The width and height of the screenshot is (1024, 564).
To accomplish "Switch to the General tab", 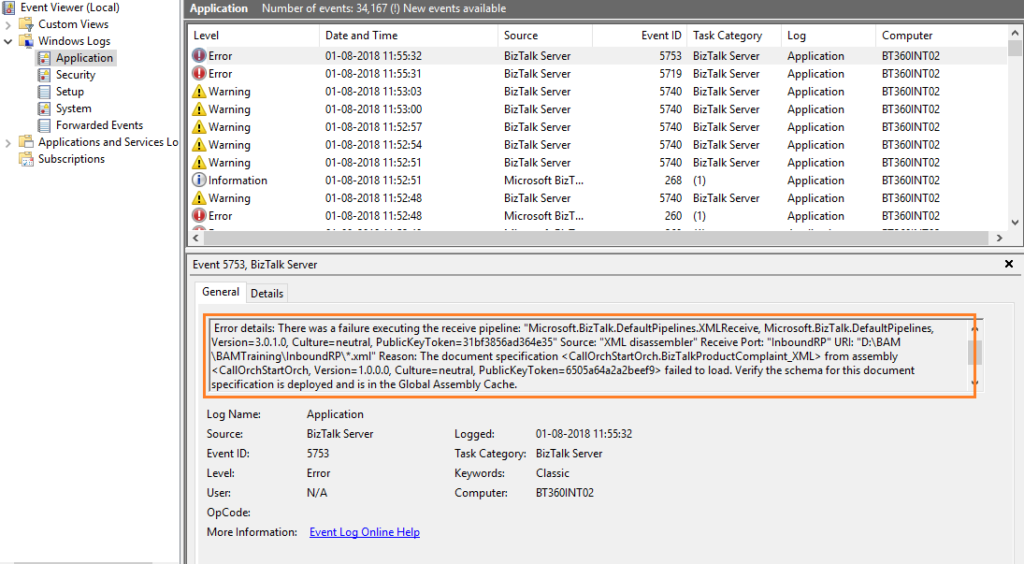I will point(220,292).
